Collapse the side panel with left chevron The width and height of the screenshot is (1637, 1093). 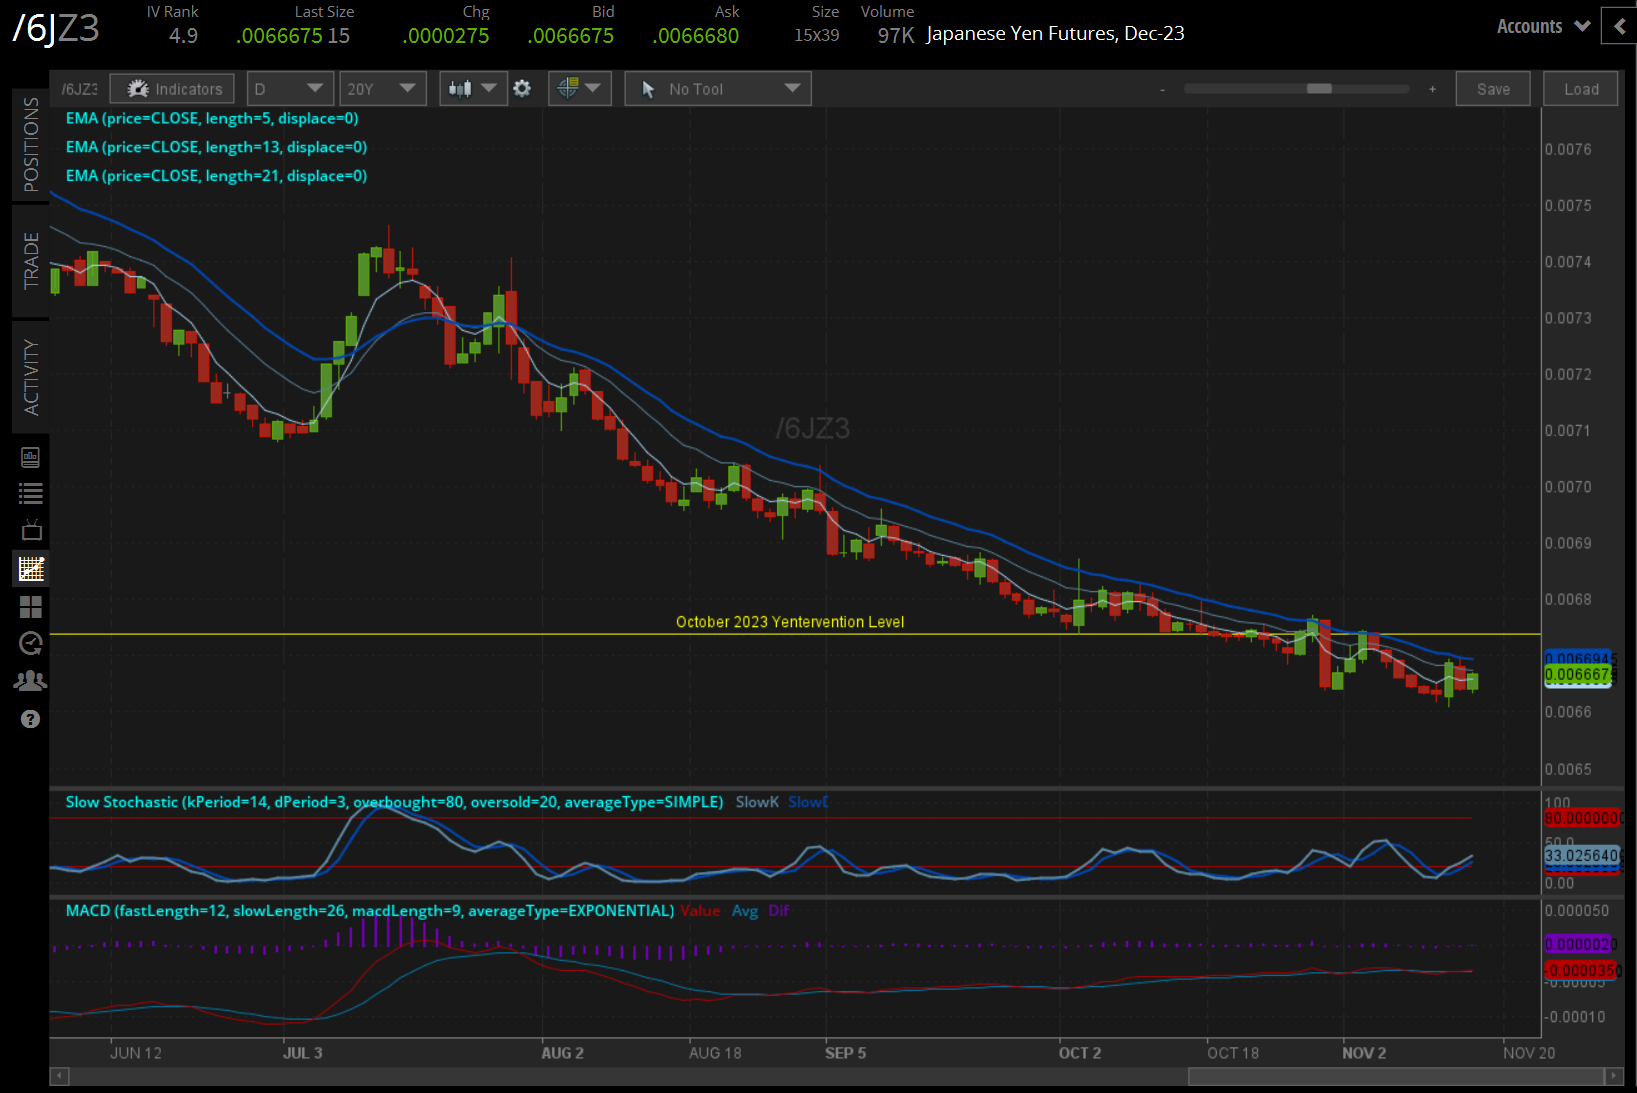click(1619, 27)
